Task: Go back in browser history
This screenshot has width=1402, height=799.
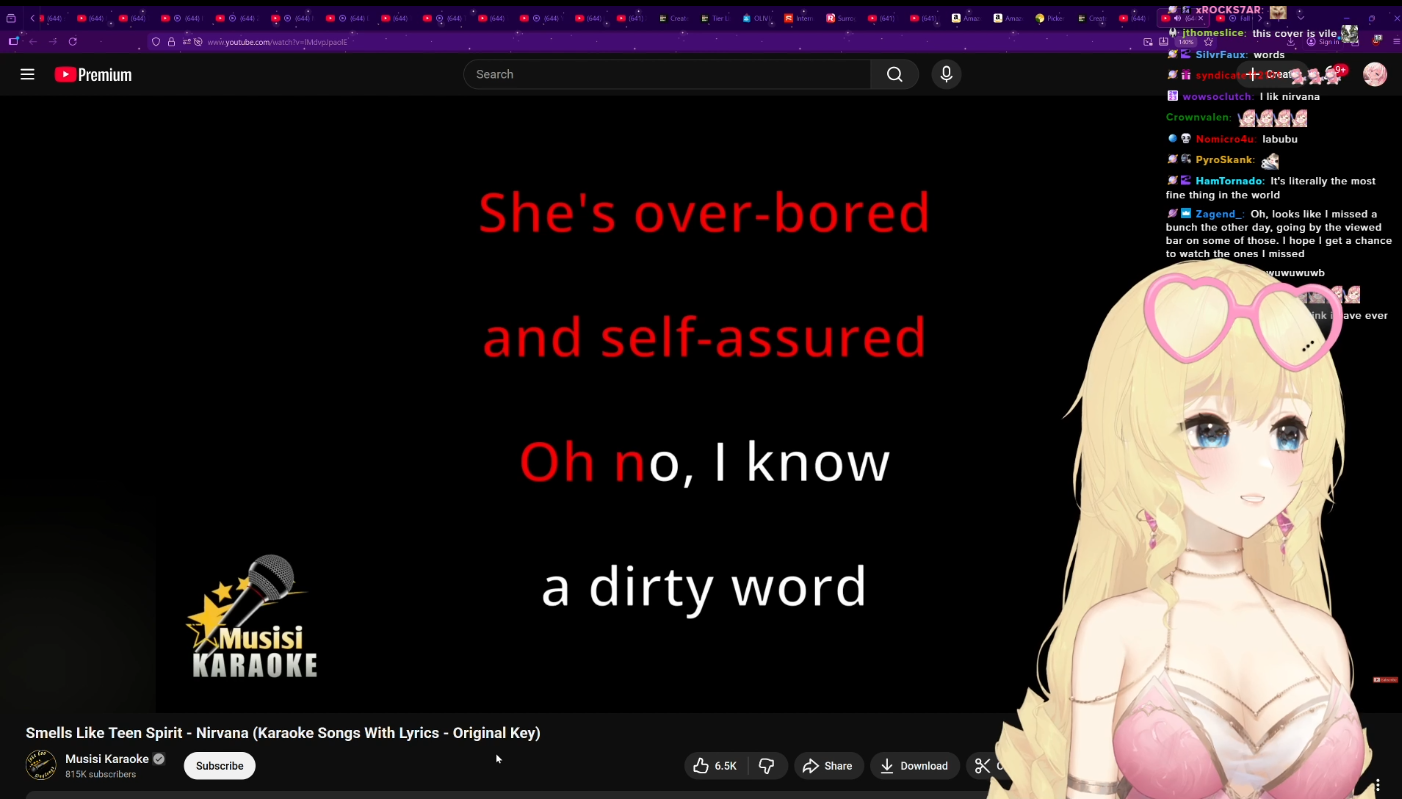Action: [x=33, y=42]
